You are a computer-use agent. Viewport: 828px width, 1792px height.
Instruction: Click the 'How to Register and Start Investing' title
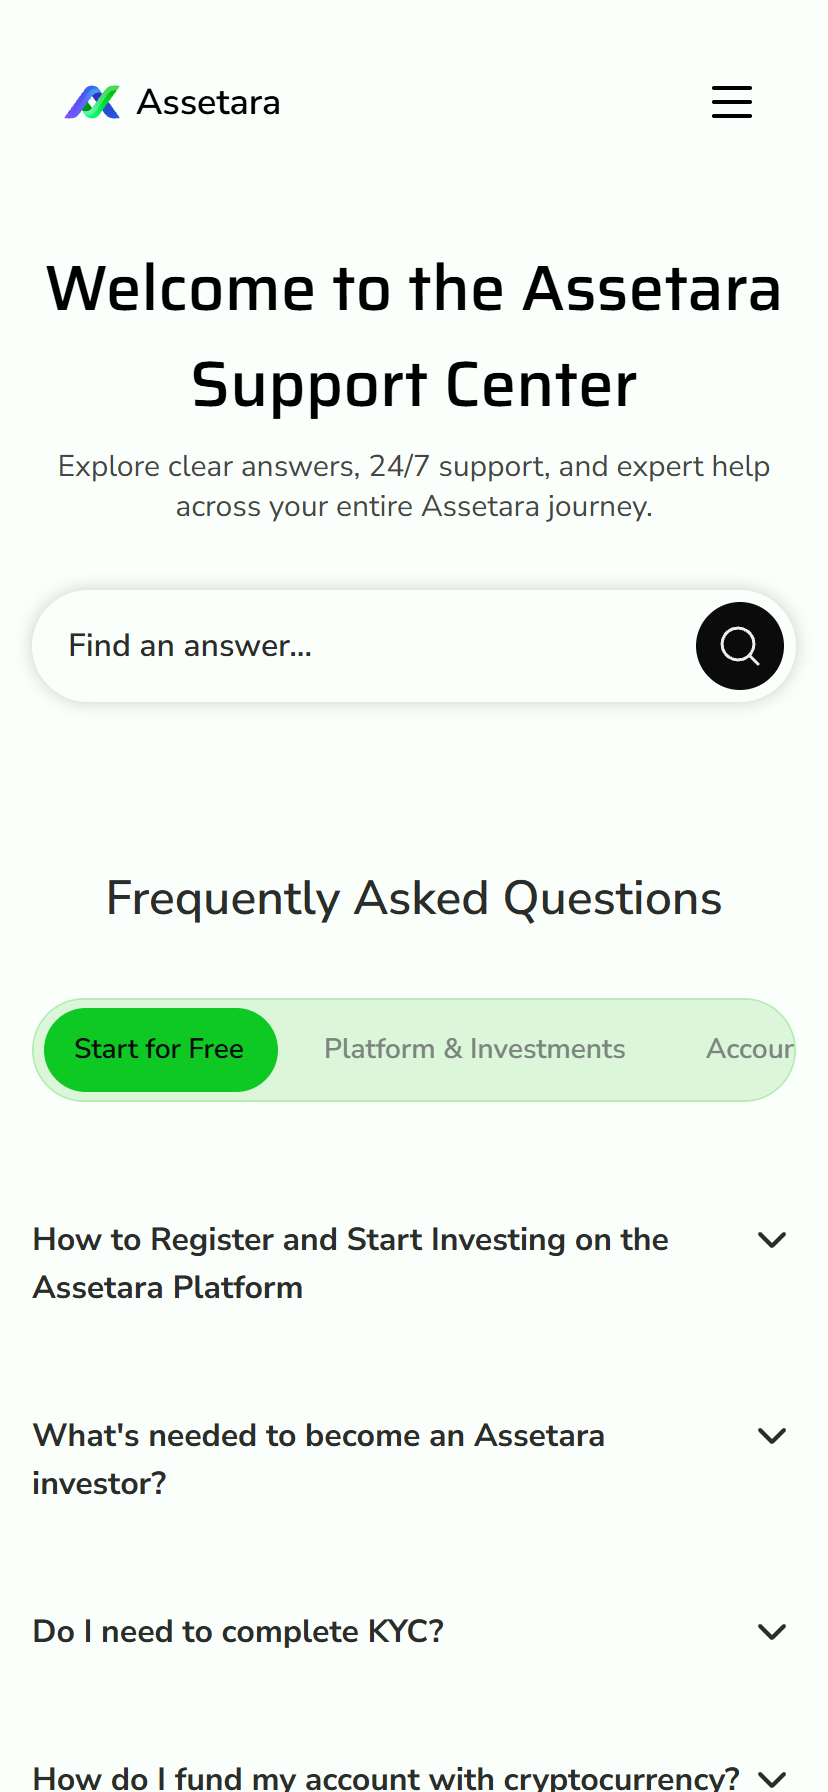[350, 1262]
